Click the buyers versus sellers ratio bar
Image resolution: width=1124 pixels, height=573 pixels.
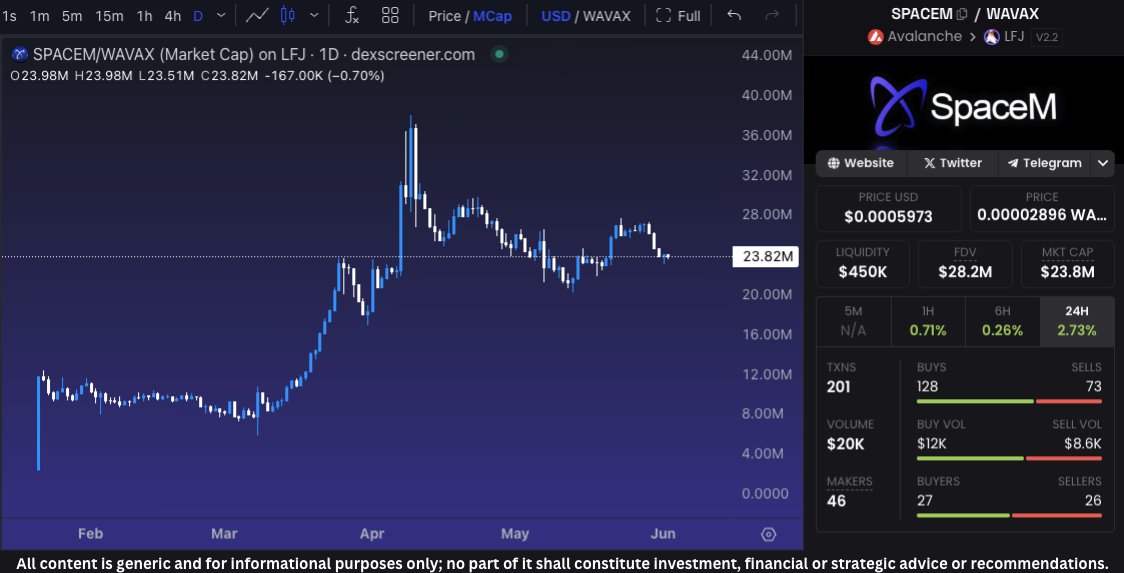[x=1009, y=516]
